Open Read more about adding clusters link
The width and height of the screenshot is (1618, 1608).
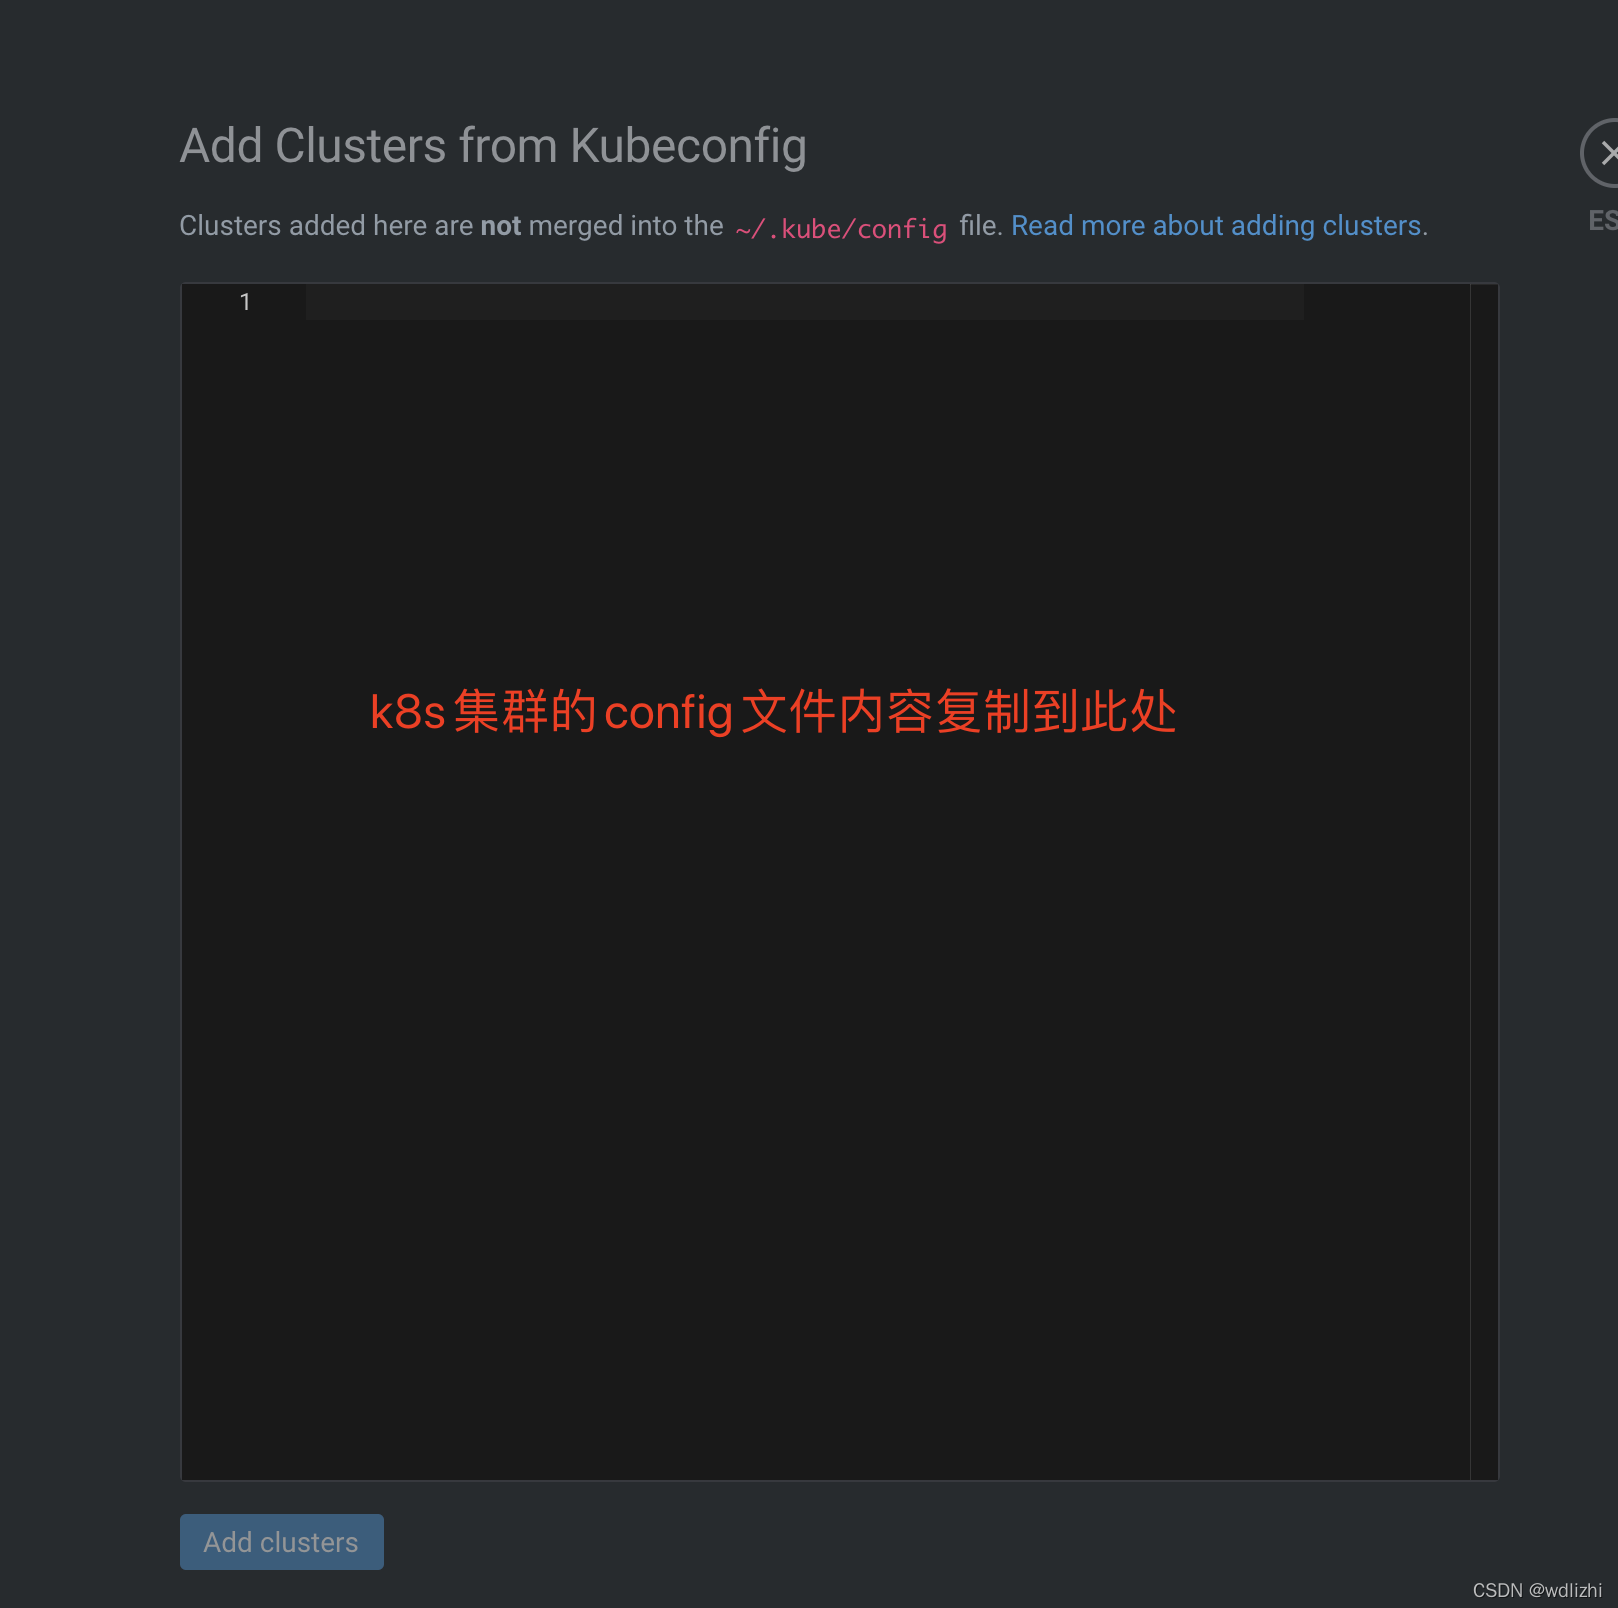pyautogui.click(x=1216, y=226)
